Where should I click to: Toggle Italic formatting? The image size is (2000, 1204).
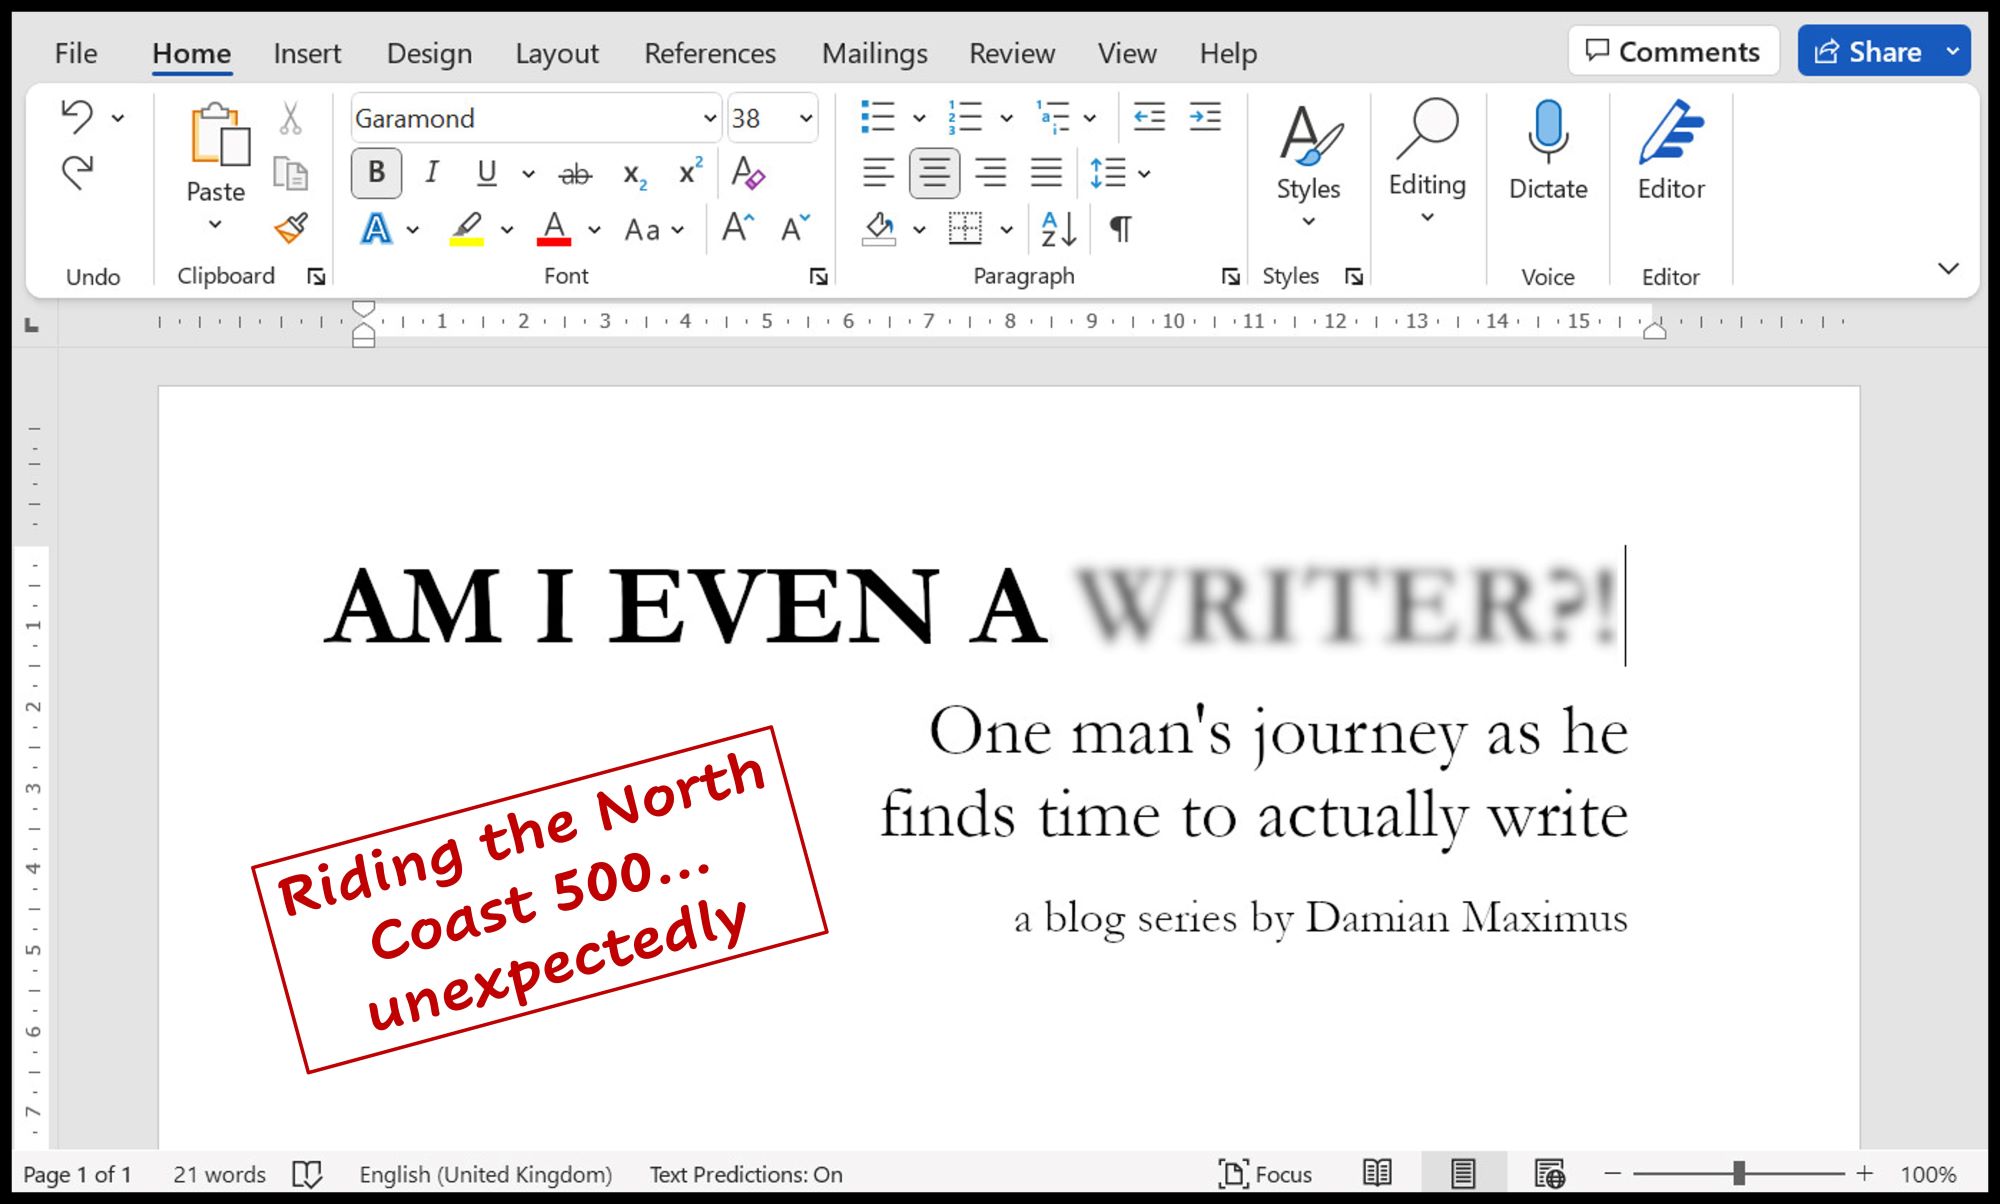click(432, 173)
